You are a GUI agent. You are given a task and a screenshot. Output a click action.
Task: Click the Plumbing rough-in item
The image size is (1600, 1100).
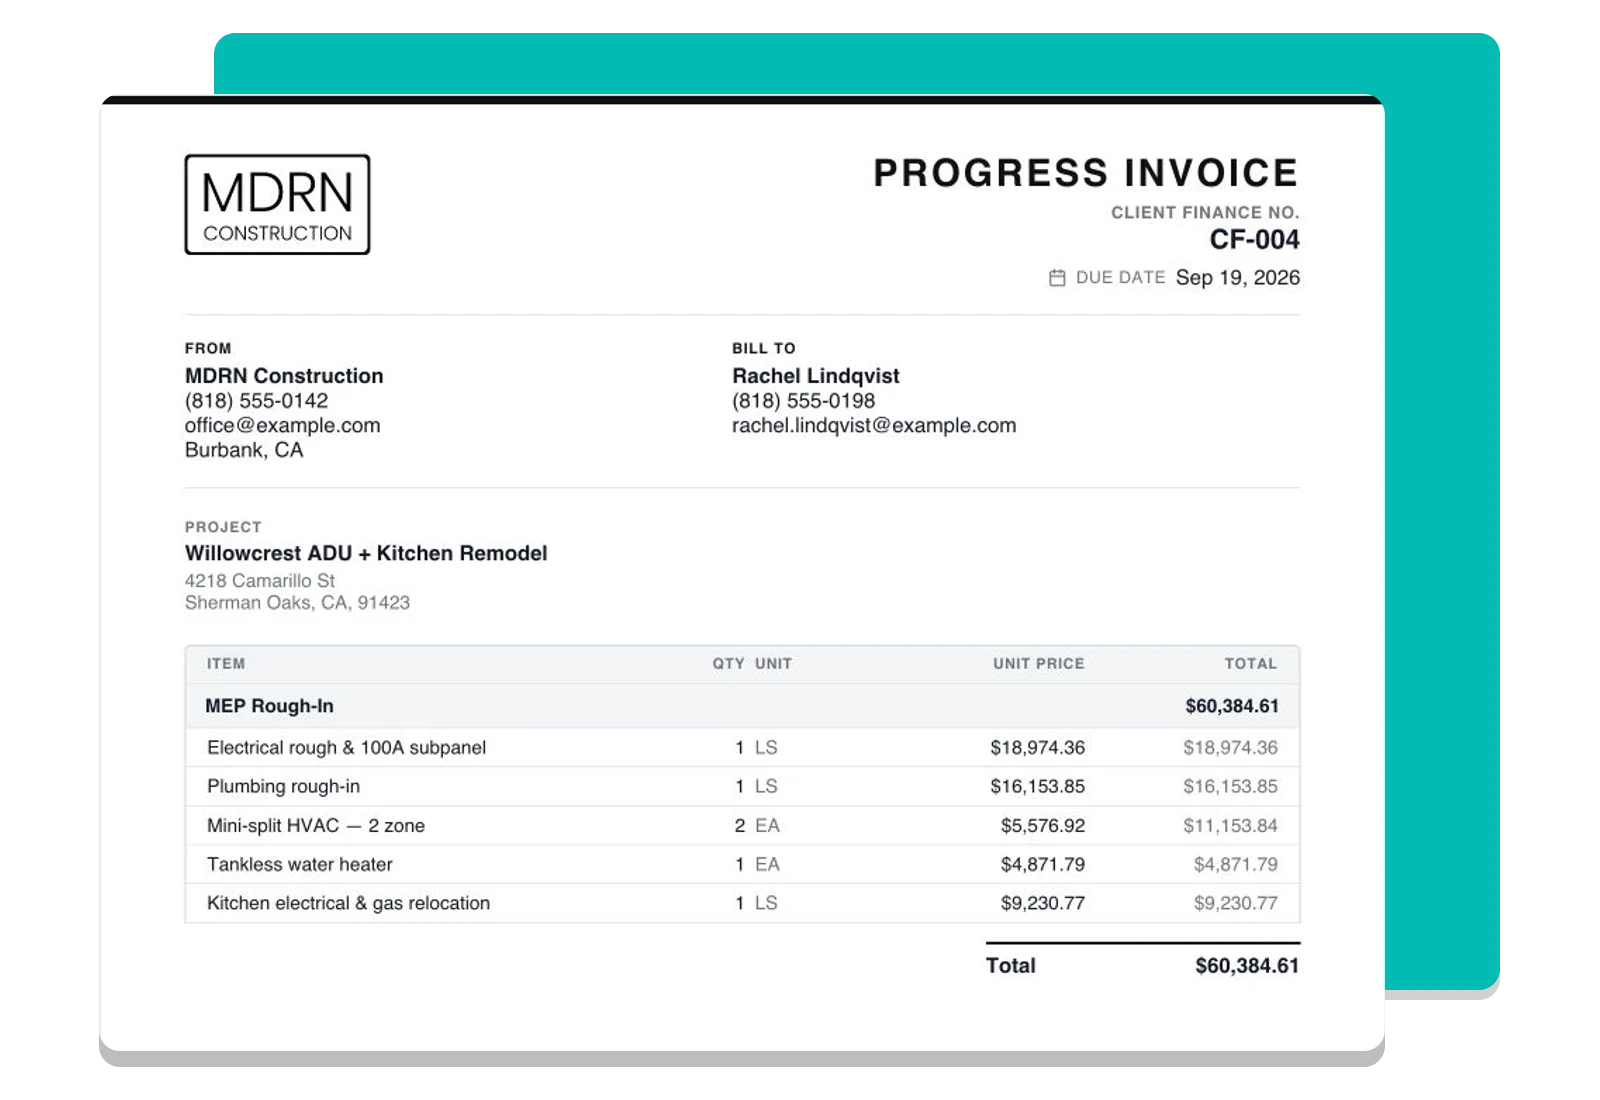pos(283,787)
